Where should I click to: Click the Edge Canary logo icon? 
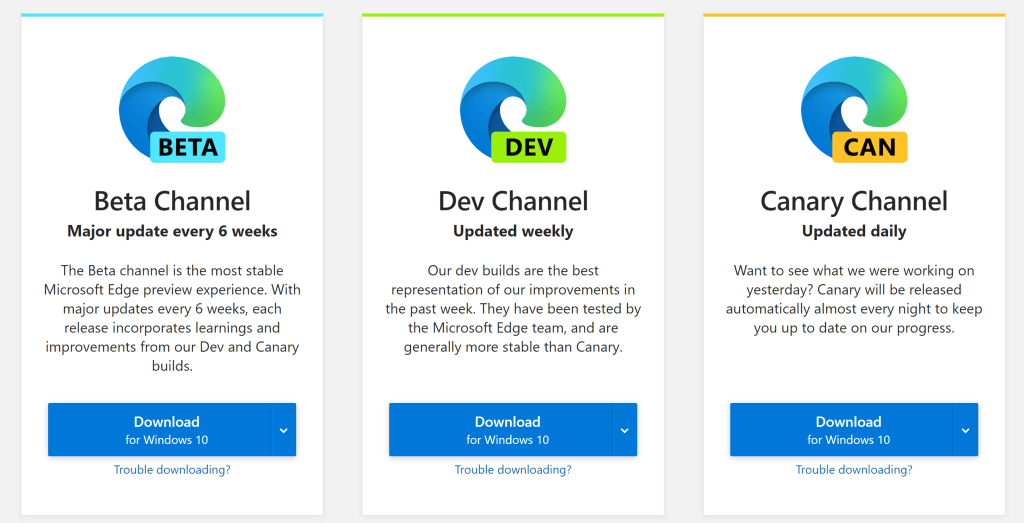854,109
